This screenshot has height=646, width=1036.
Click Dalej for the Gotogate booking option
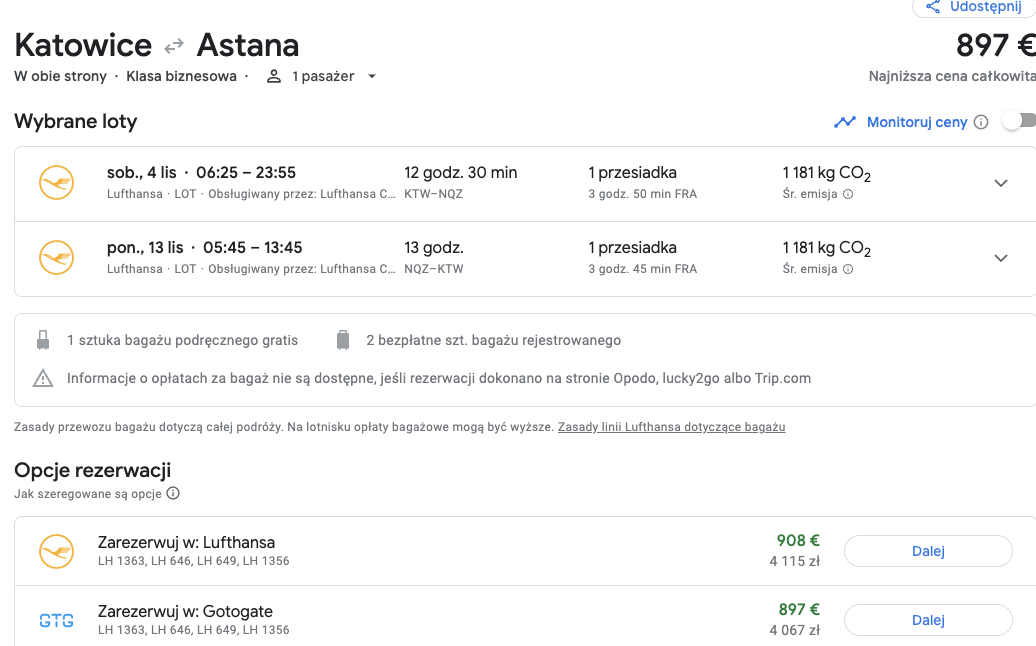tap(928, 620)
